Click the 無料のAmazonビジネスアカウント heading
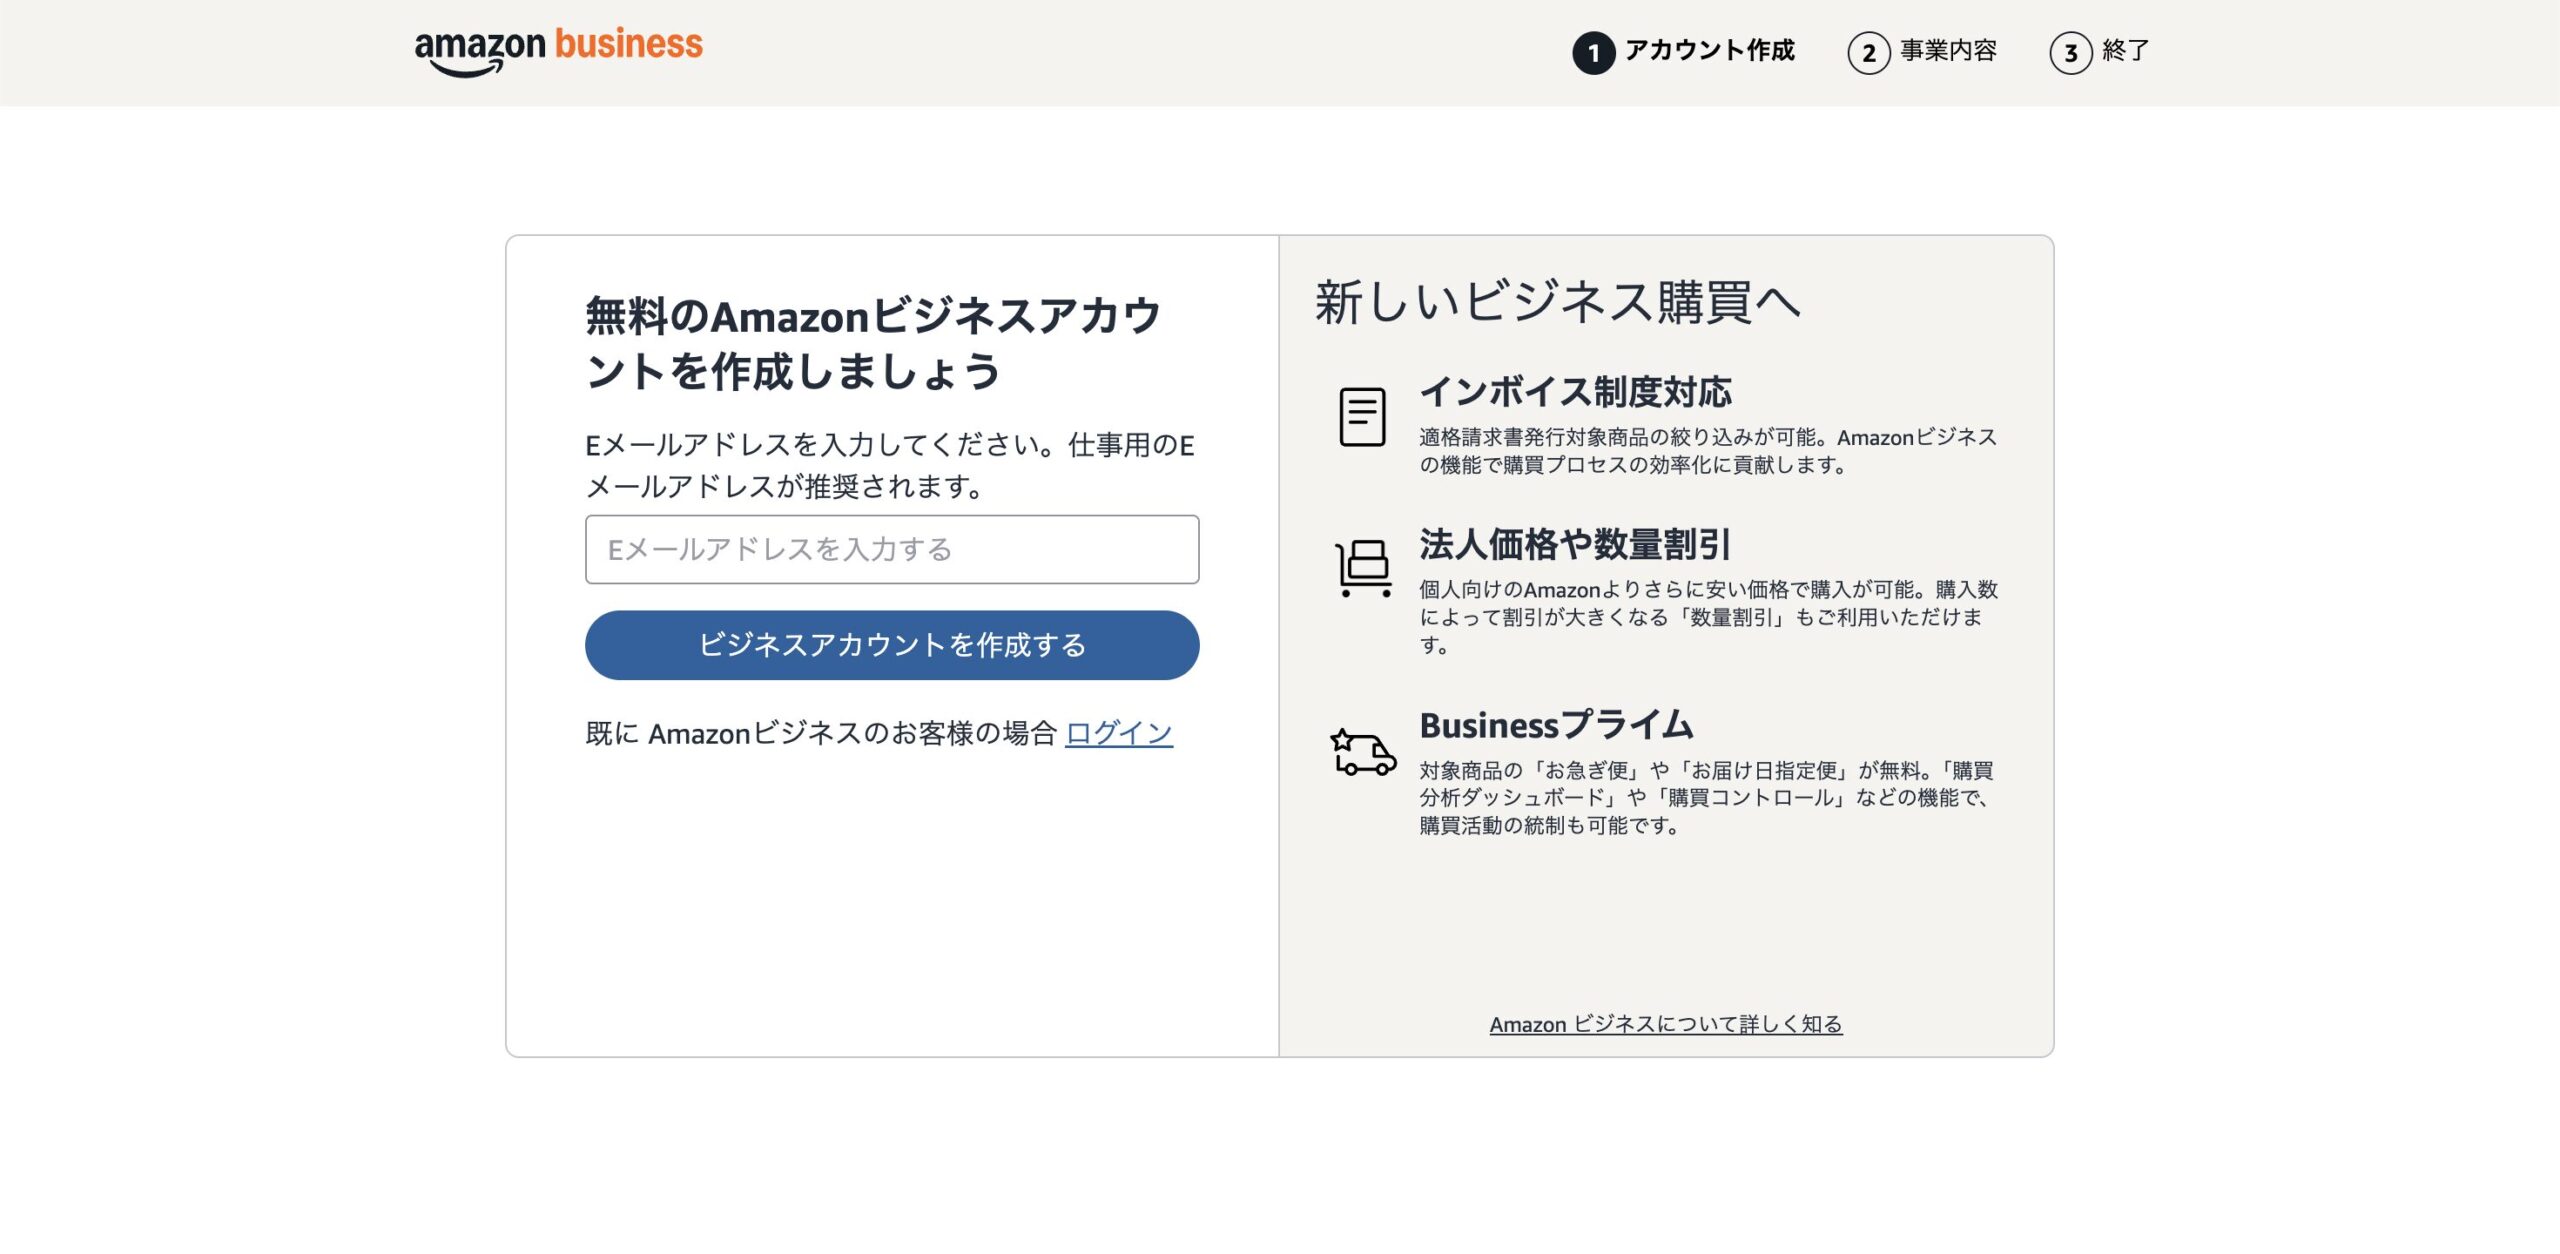 (x=873, y=343)
